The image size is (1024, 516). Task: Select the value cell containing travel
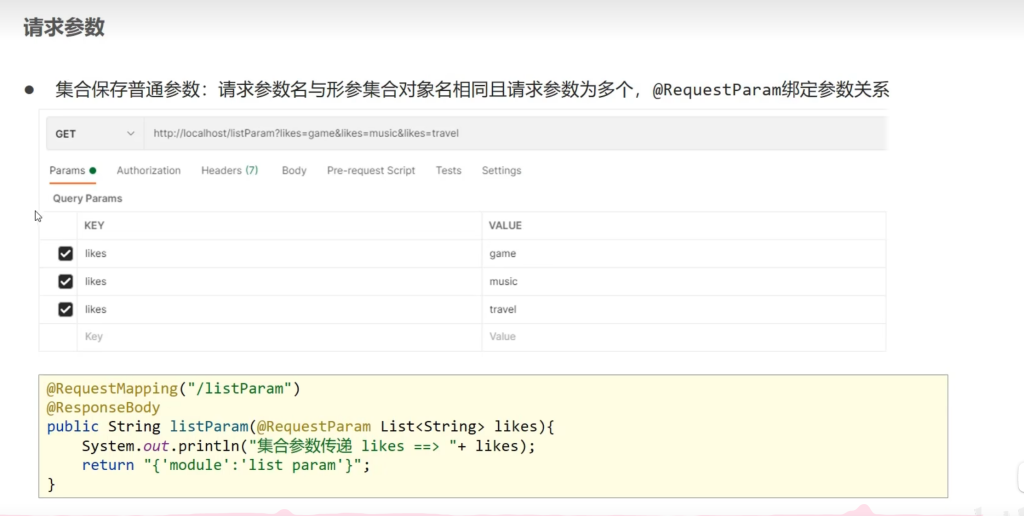pyautogui.click(x=503, y=310)
